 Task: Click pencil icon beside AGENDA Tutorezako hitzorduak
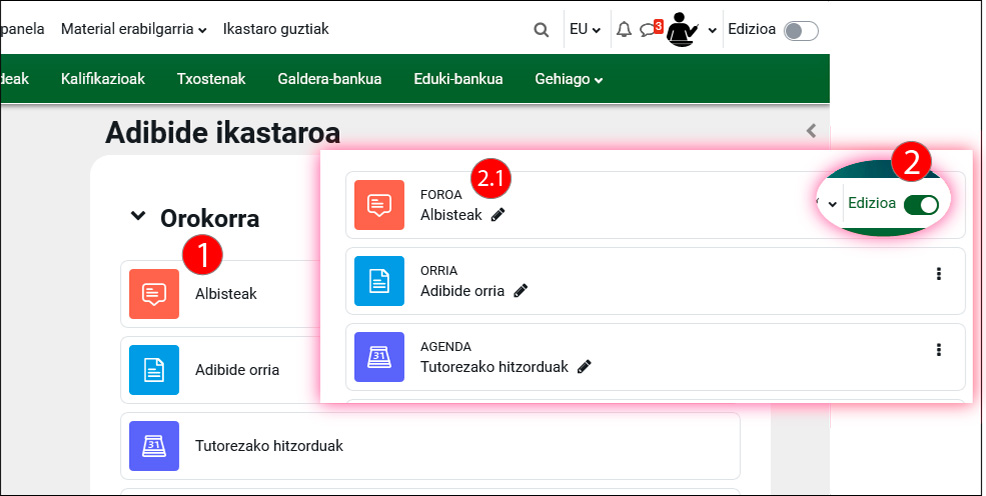coord(584,367)
